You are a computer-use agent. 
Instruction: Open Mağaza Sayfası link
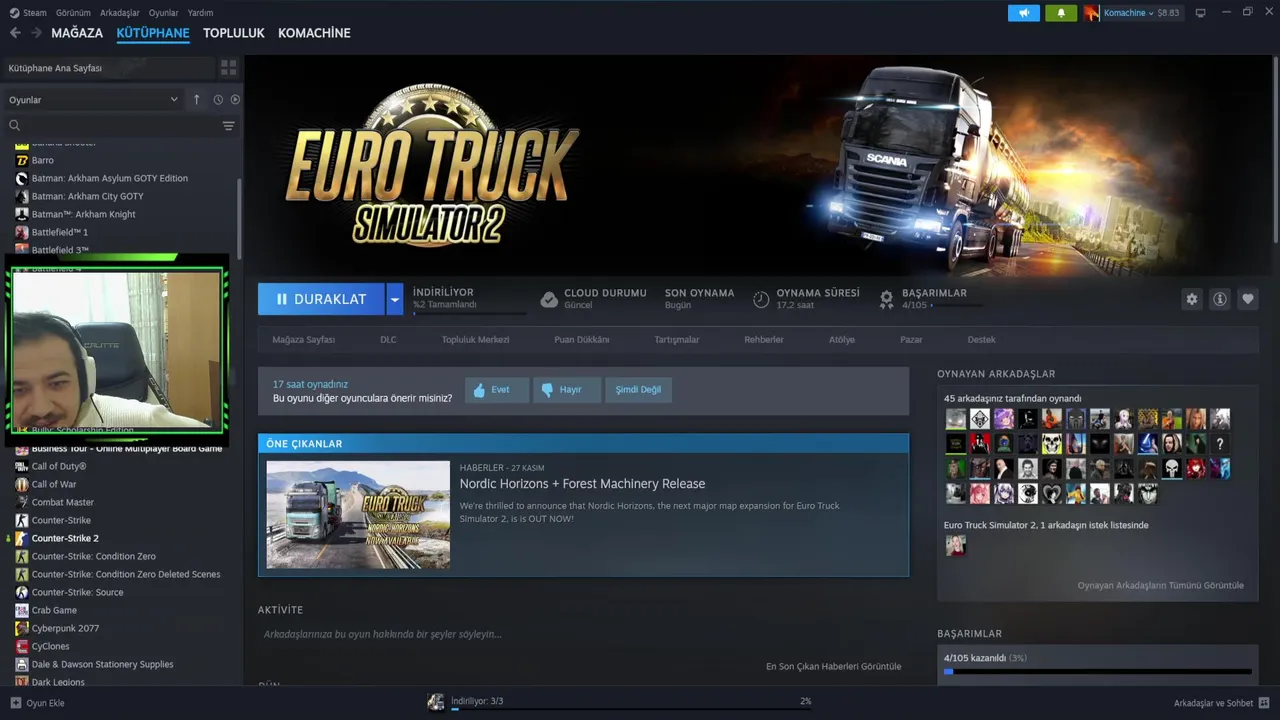(x=304, y=340)
